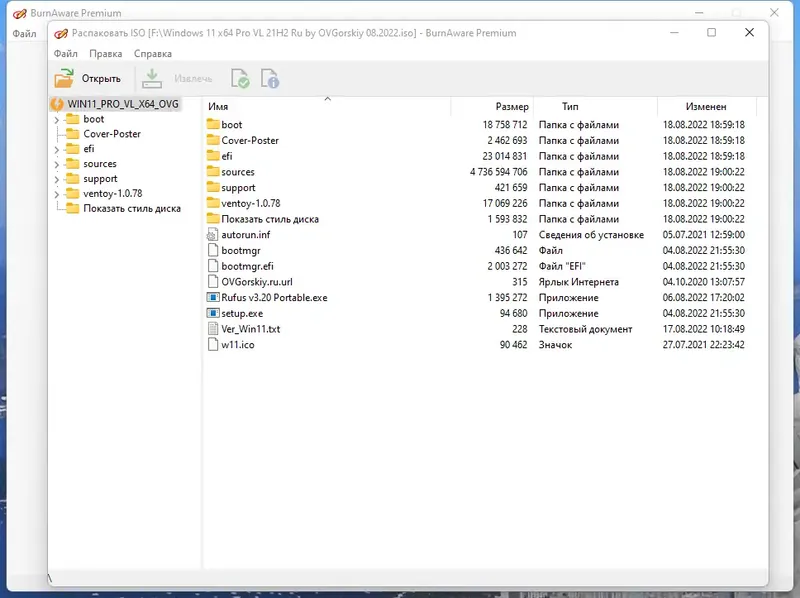
Task: Click the date 27.07.2021 22:23:42
Action: 704,344
